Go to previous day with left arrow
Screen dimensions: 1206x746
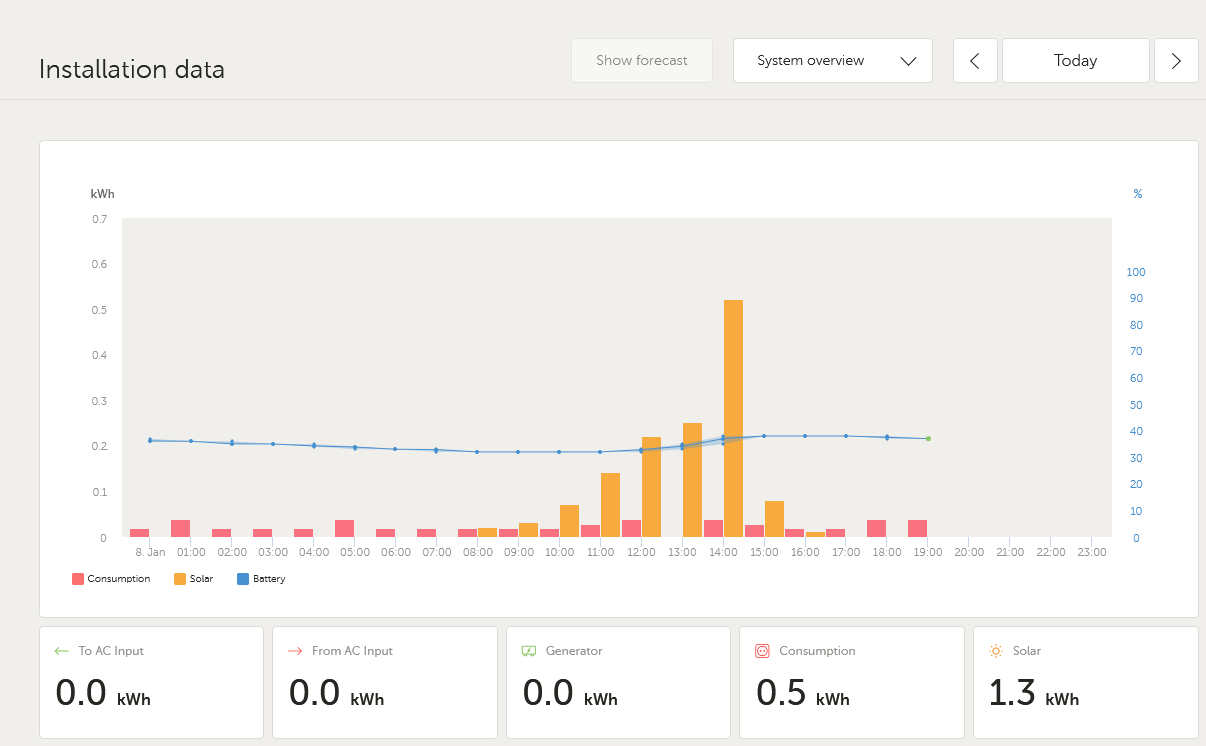(975, 61)
